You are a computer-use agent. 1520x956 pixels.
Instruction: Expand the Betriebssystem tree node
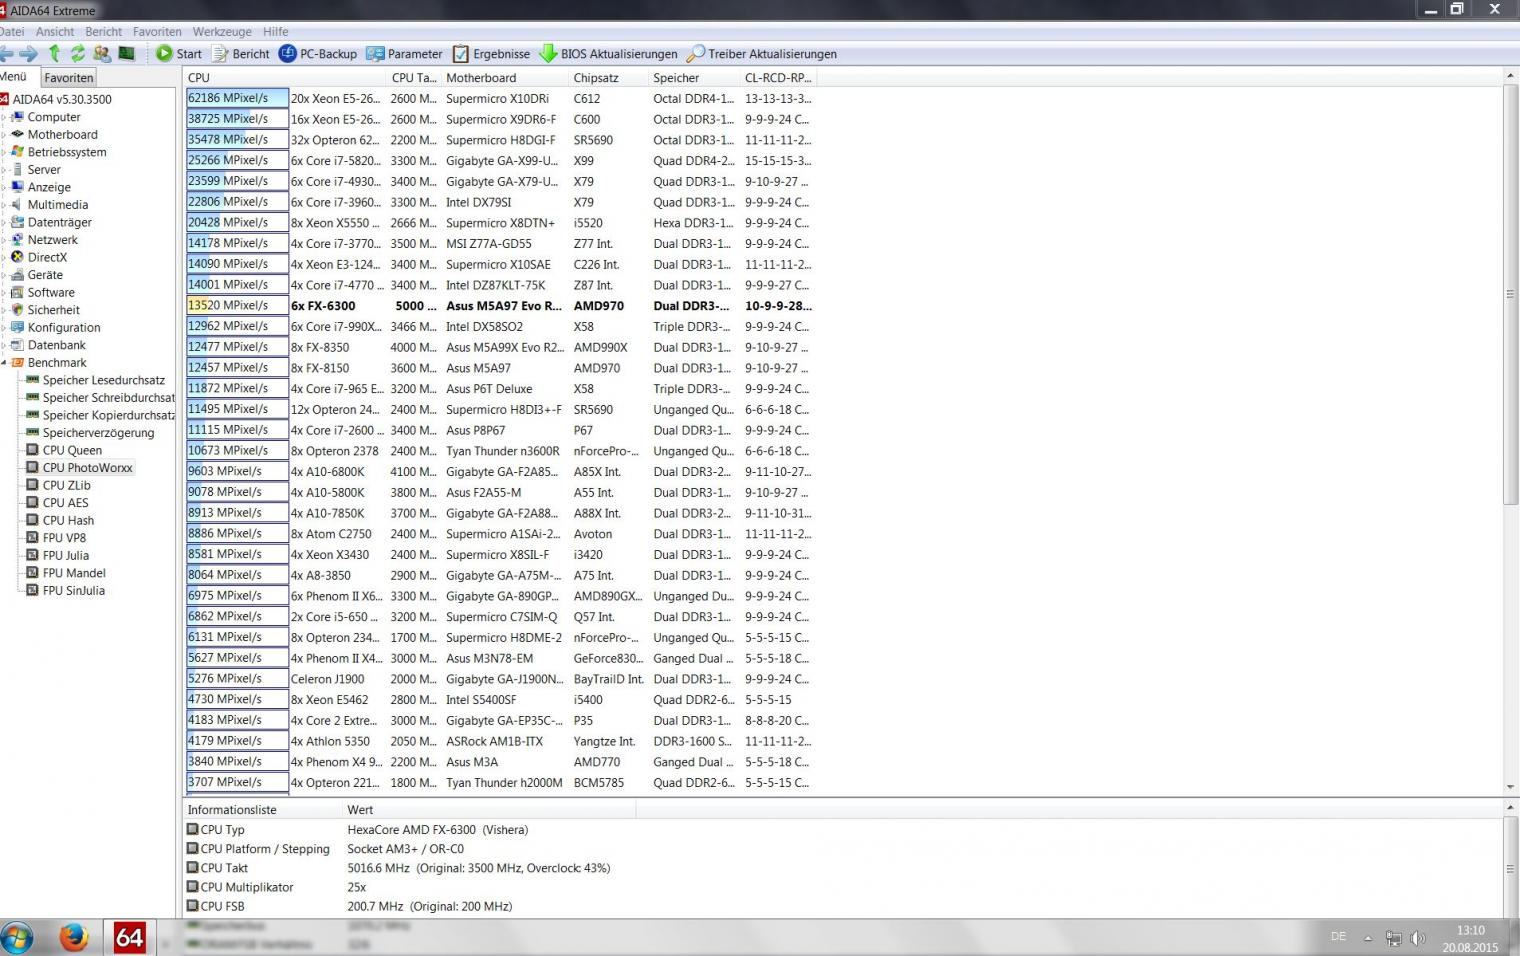[4, 152]
